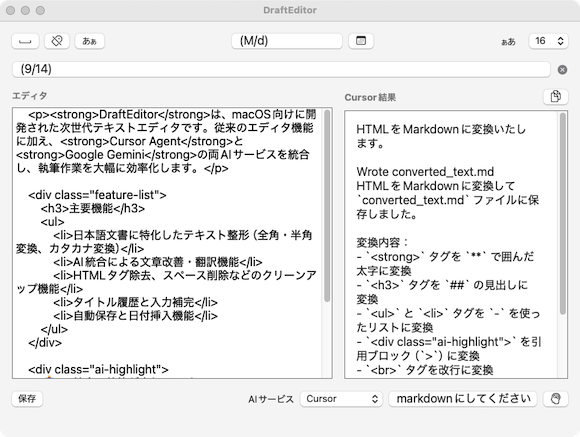
Task: Click the '変換内容：' line in result
Action: point(382,242)
